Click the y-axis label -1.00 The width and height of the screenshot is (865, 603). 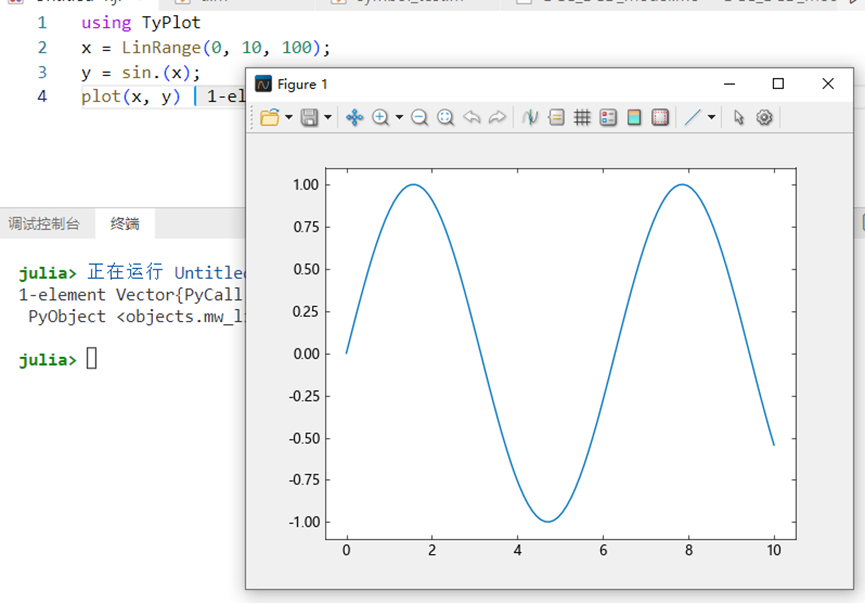click(304, 522)
